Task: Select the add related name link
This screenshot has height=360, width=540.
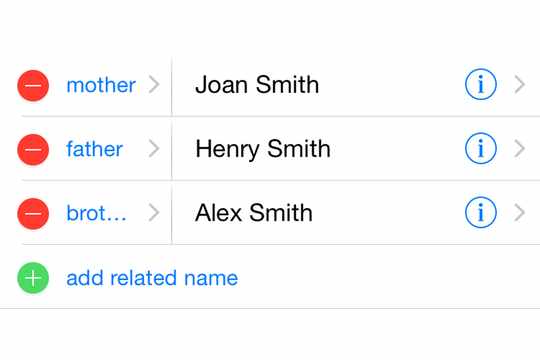Action: coord(152,278)
